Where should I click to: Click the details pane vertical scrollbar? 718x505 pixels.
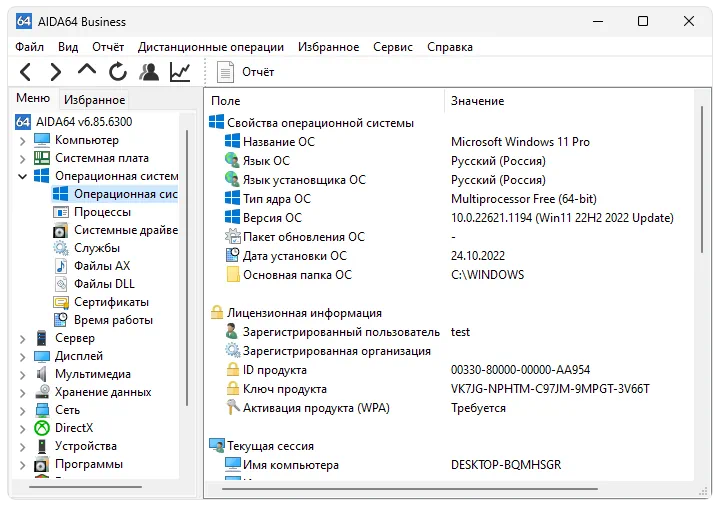pyautogui.click(x=702, y=179)
